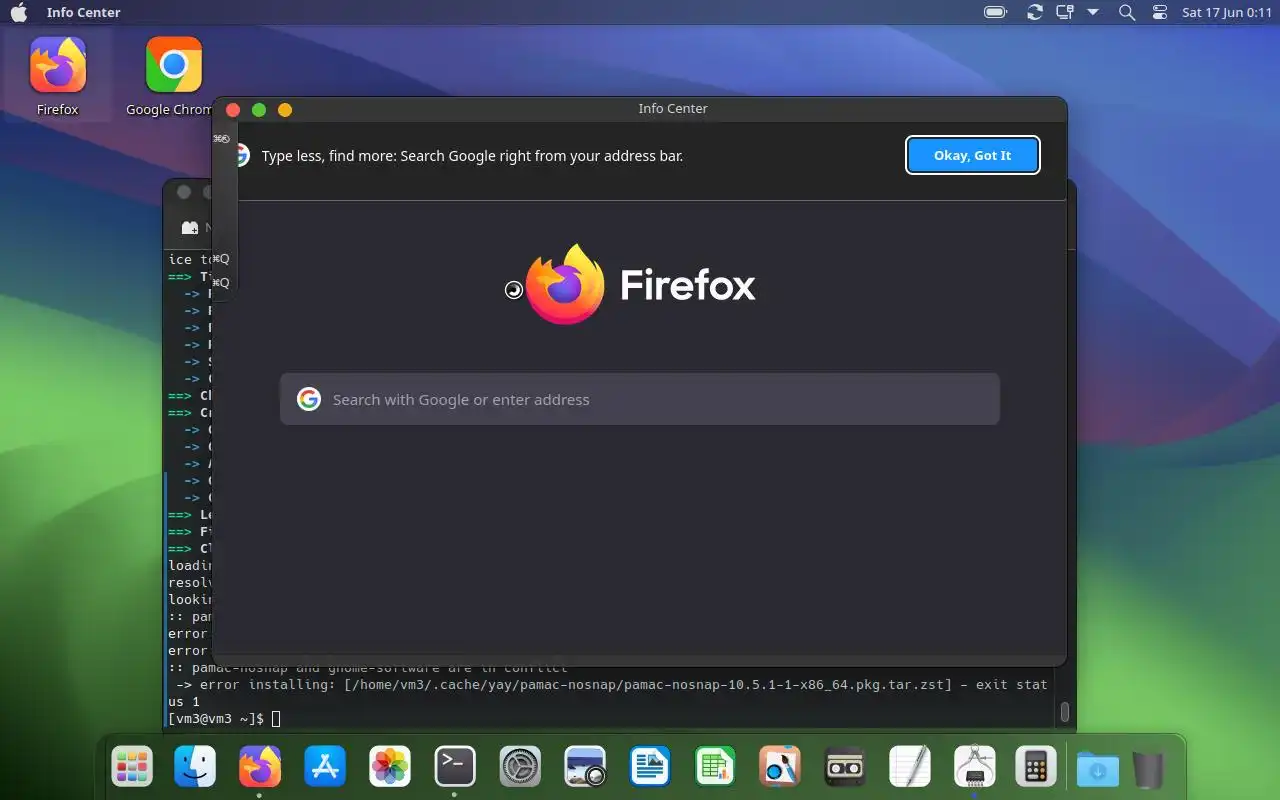1280x800 pixels.
Task: Click the large Firefox logo
Action: [565, 284]
